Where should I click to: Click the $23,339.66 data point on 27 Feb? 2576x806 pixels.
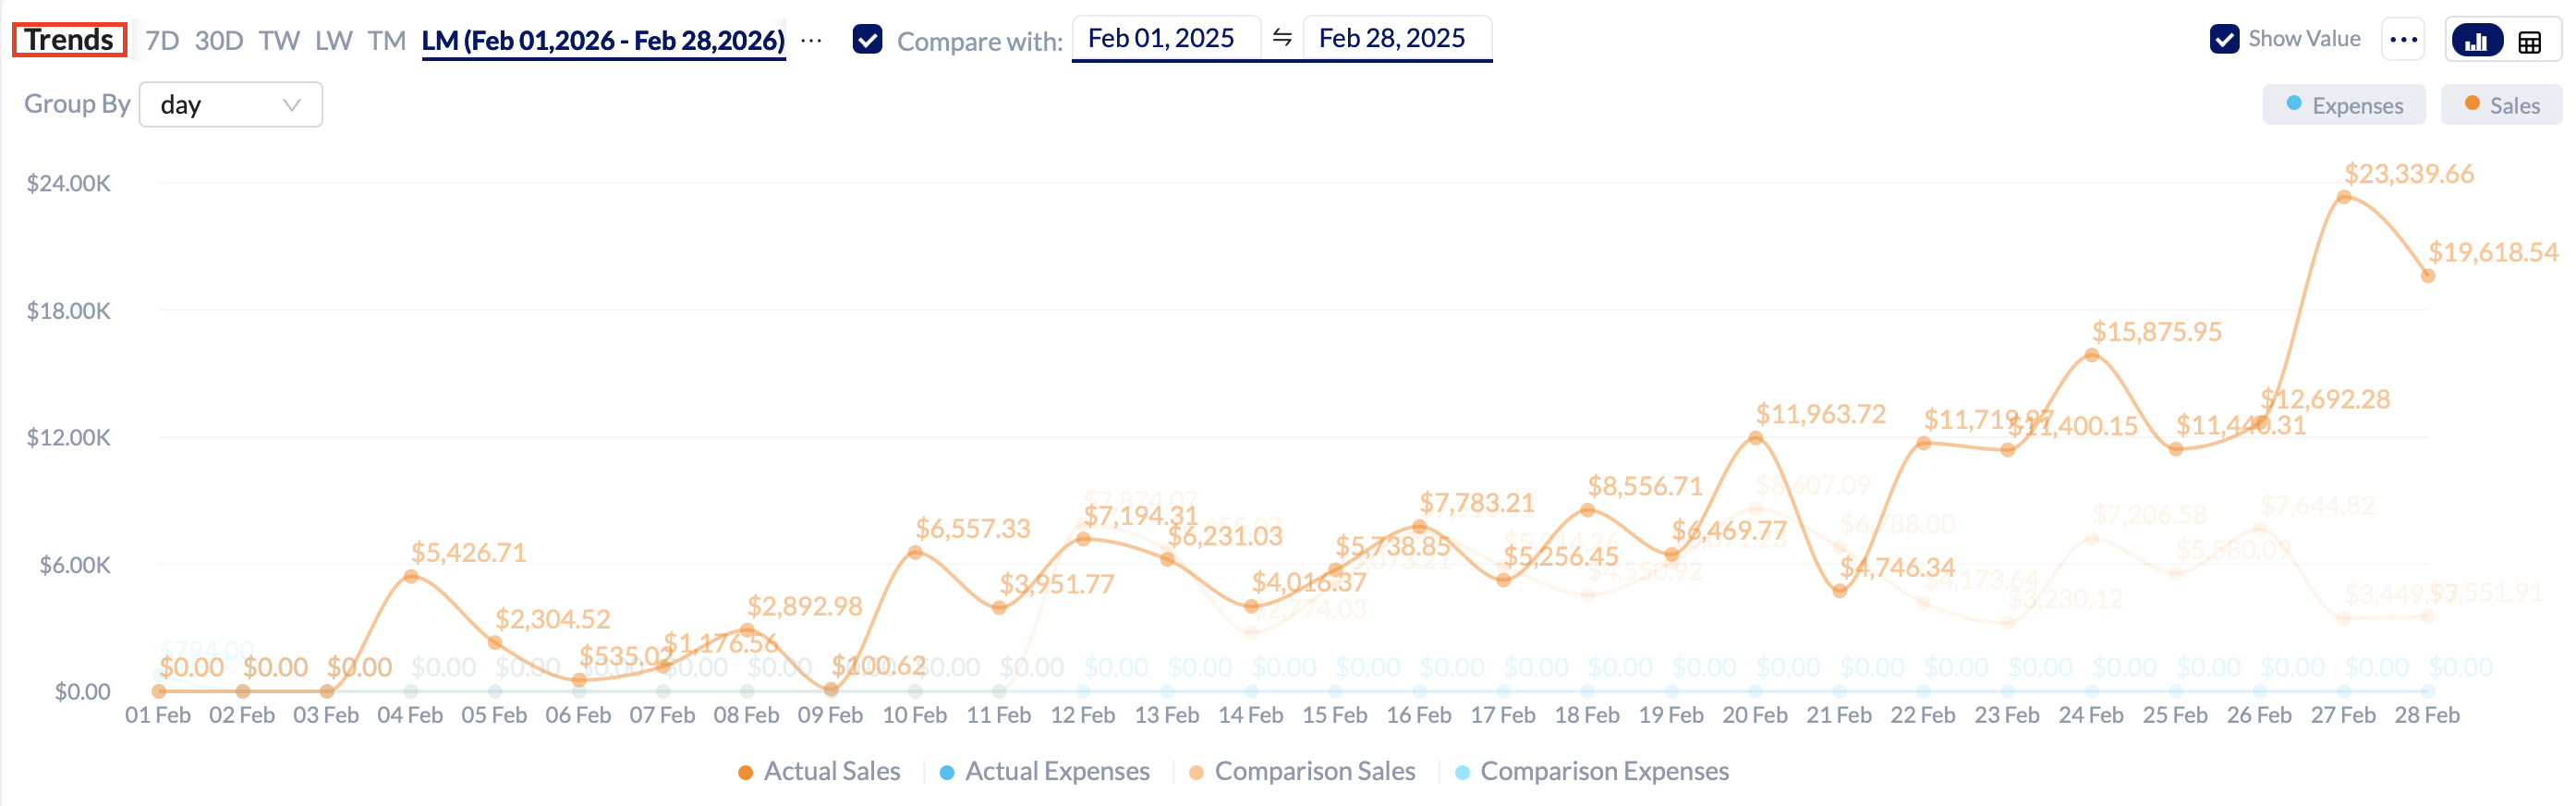(x=2343, y=197)
